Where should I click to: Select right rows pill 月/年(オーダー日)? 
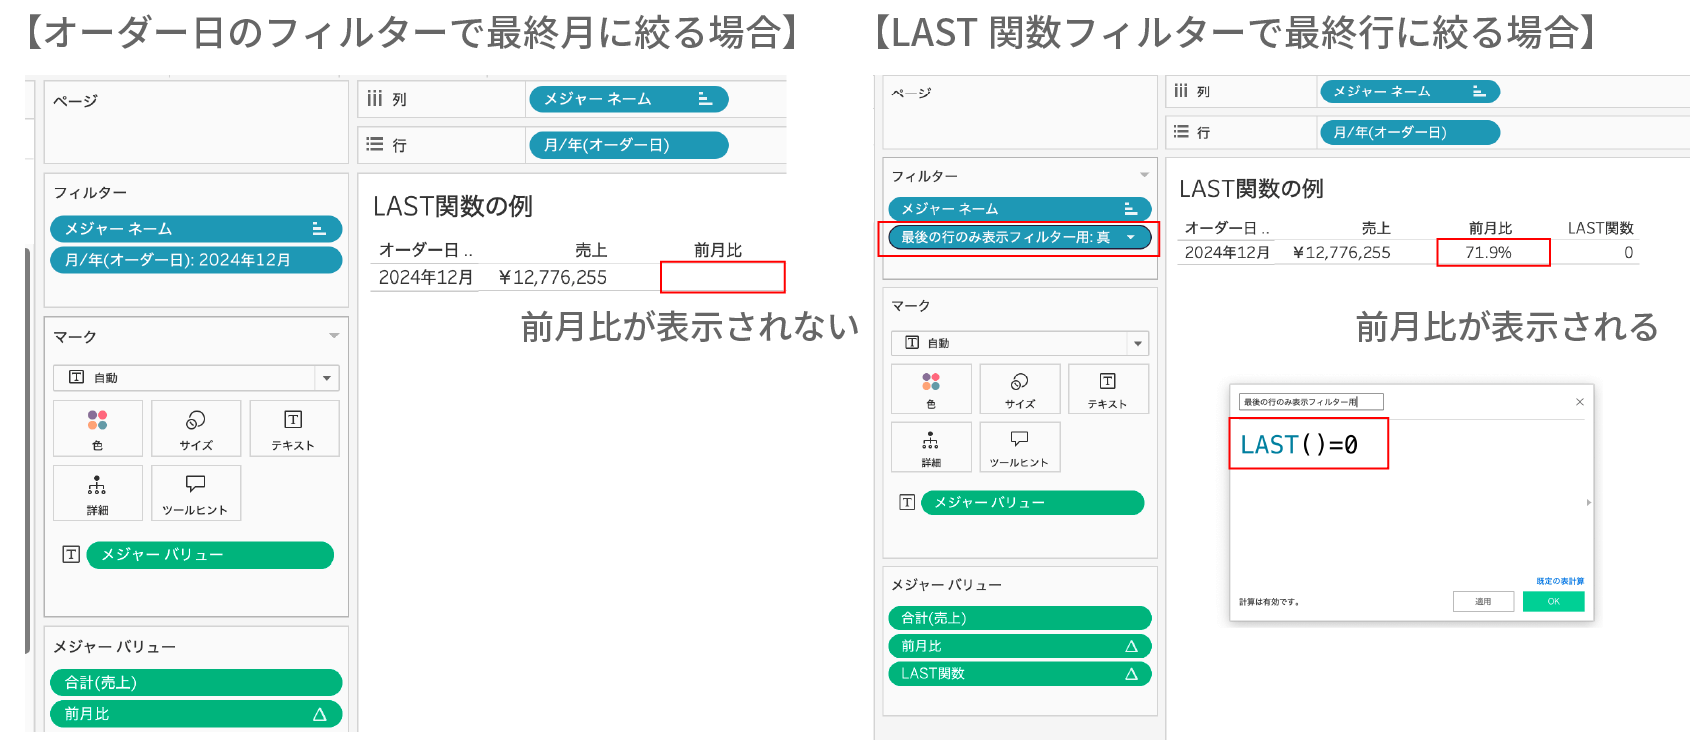1410,132
